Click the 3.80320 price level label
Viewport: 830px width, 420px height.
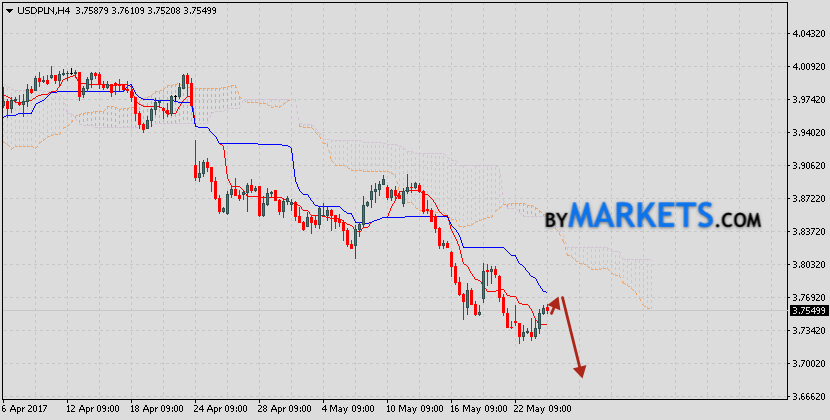[807, 265]
